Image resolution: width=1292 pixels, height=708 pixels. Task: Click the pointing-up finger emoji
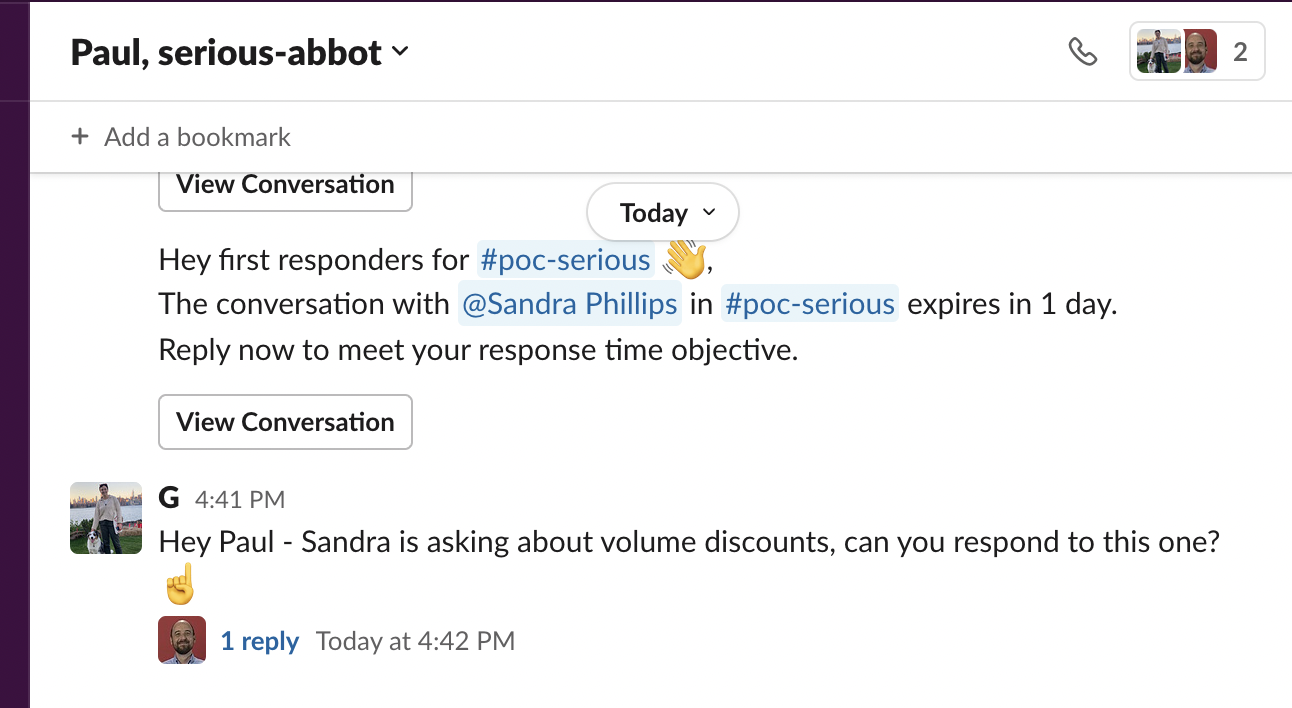tap(180, 586)
